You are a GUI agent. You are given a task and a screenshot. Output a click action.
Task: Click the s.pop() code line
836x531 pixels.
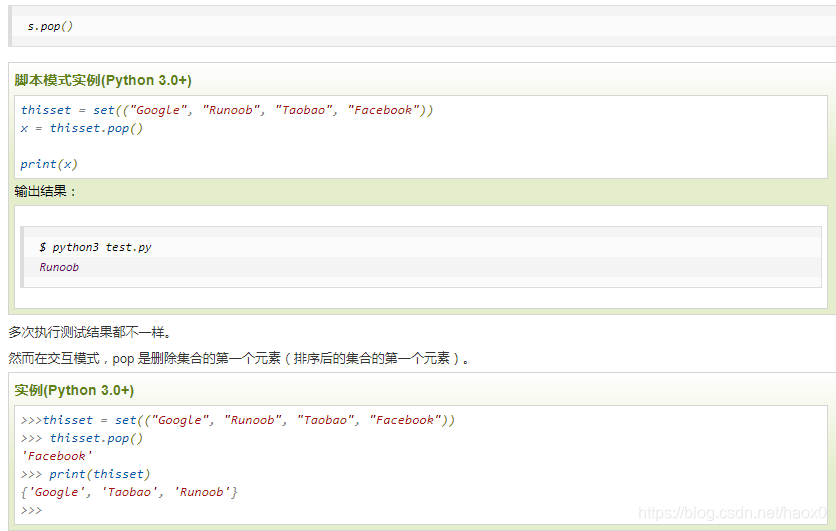click(50, 26)
